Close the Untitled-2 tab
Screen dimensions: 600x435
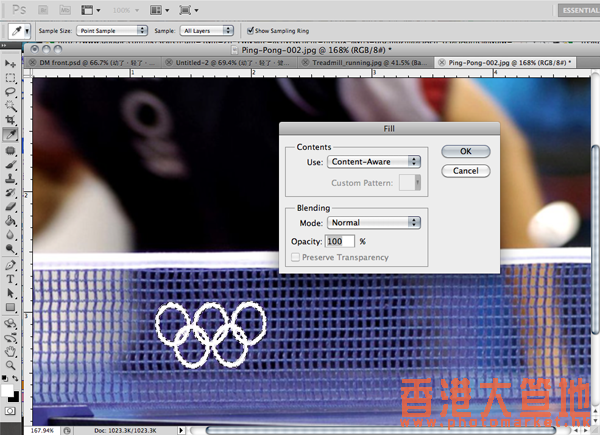pos(169,62)
